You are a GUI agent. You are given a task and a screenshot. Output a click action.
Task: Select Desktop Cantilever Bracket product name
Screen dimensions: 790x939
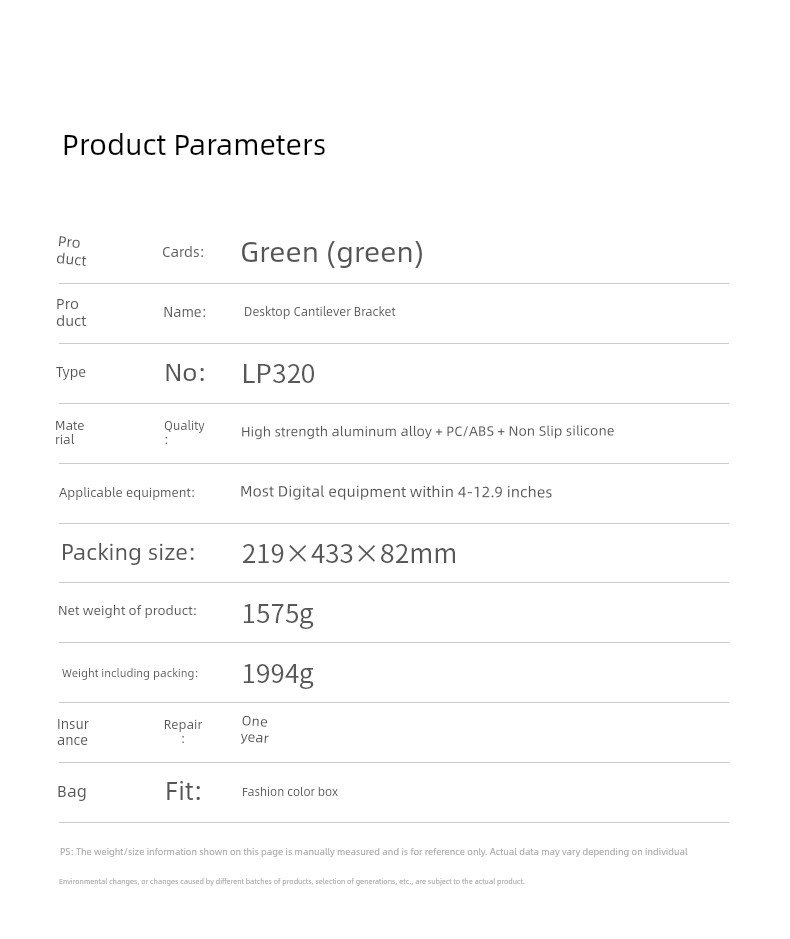point(319,312)
